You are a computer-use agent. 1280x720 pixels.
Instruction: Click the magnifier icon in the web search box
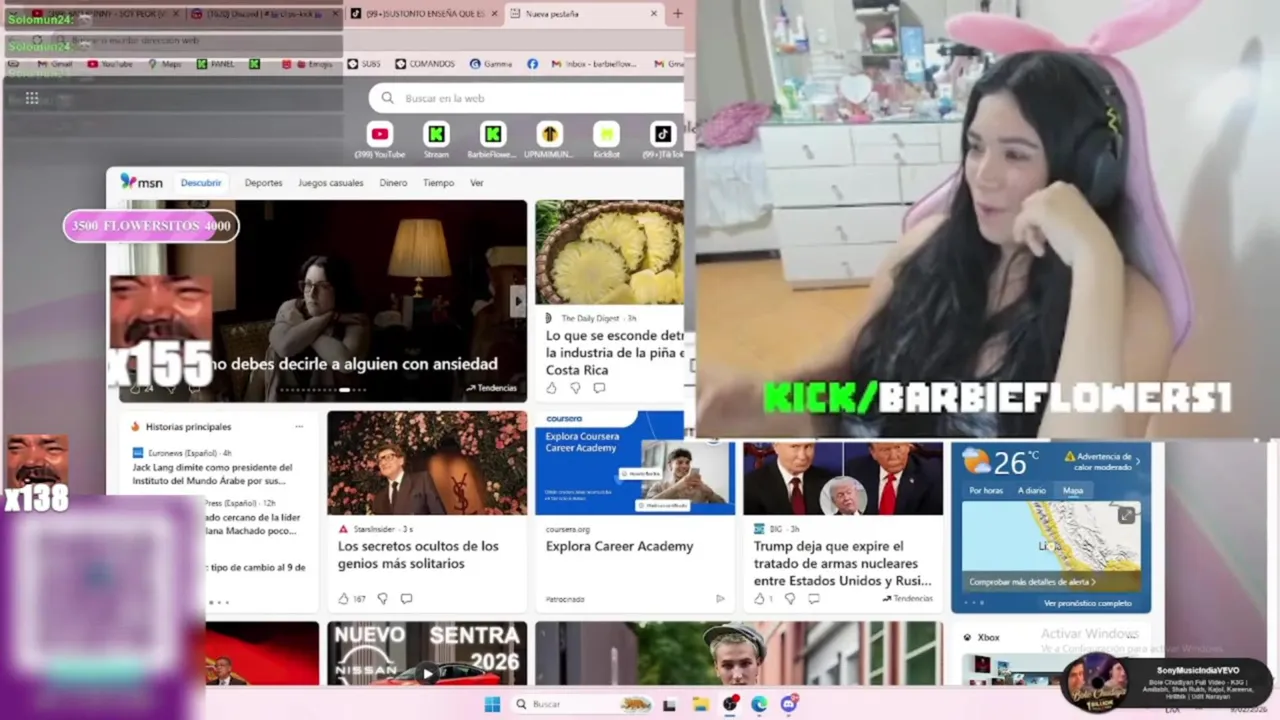tap(388, 98)
